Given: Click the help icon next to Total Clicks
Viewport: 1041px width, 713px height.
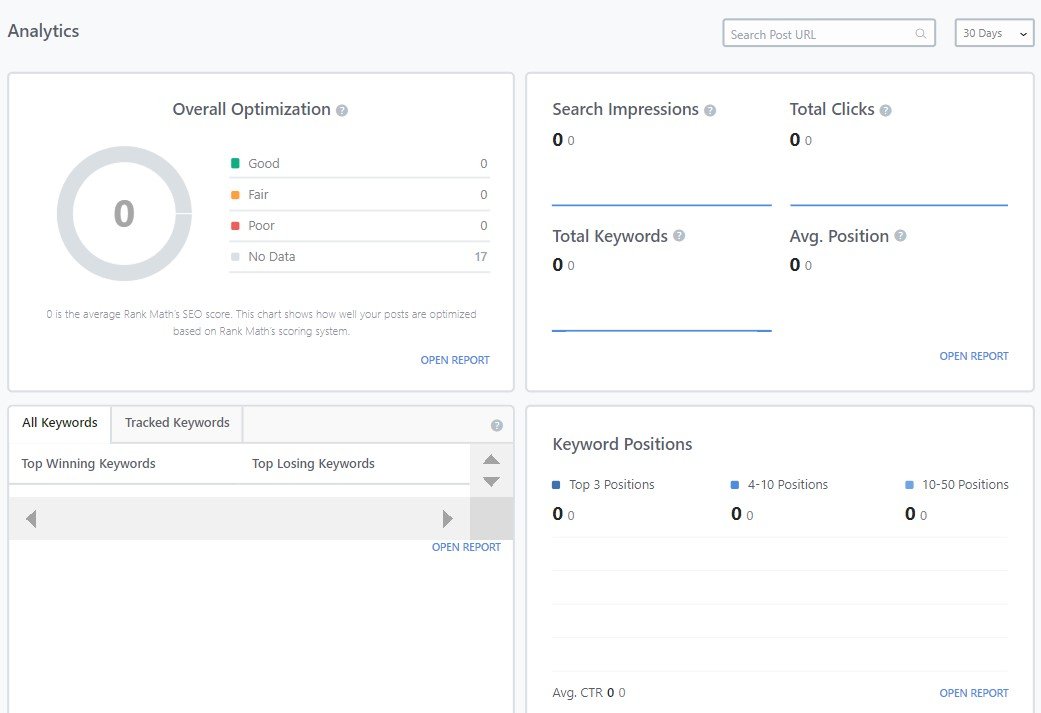Looking at the screenshot, I should pyautogui.click(x=885, y=111).
